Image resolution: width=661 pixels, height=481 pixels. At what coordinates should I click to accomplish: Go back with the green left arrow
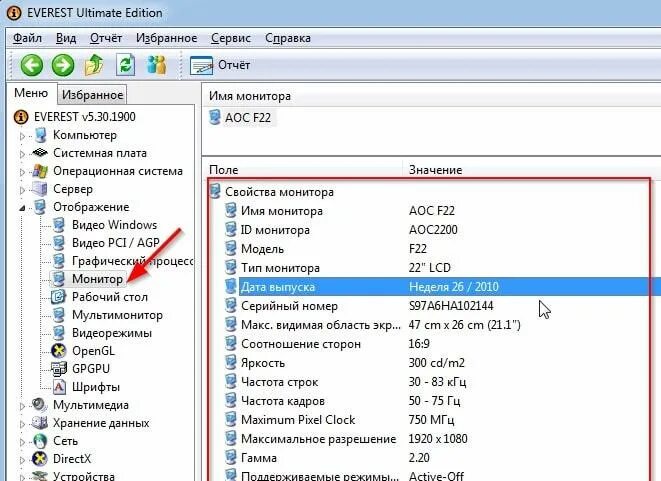[x=32, y=65]
